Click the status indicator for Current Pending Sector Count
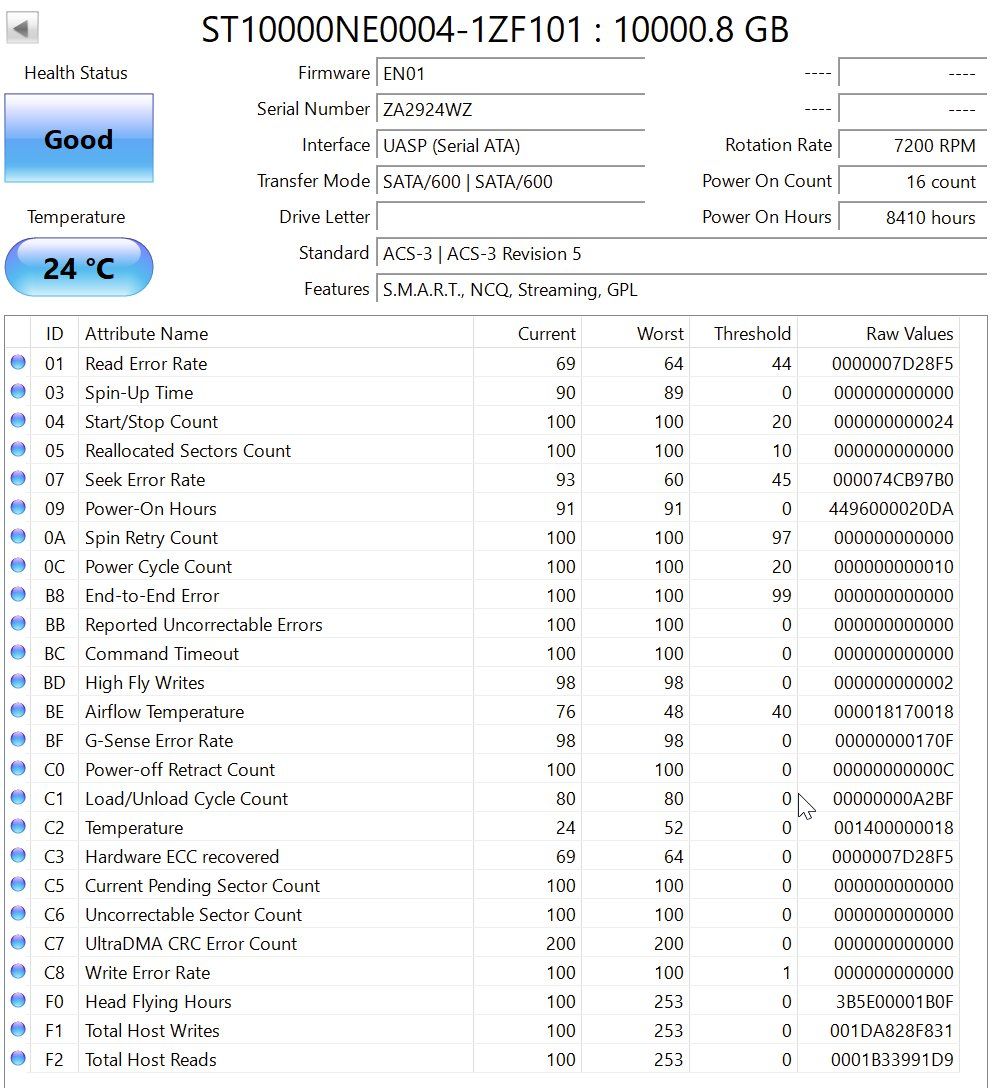 coord(18,885)
